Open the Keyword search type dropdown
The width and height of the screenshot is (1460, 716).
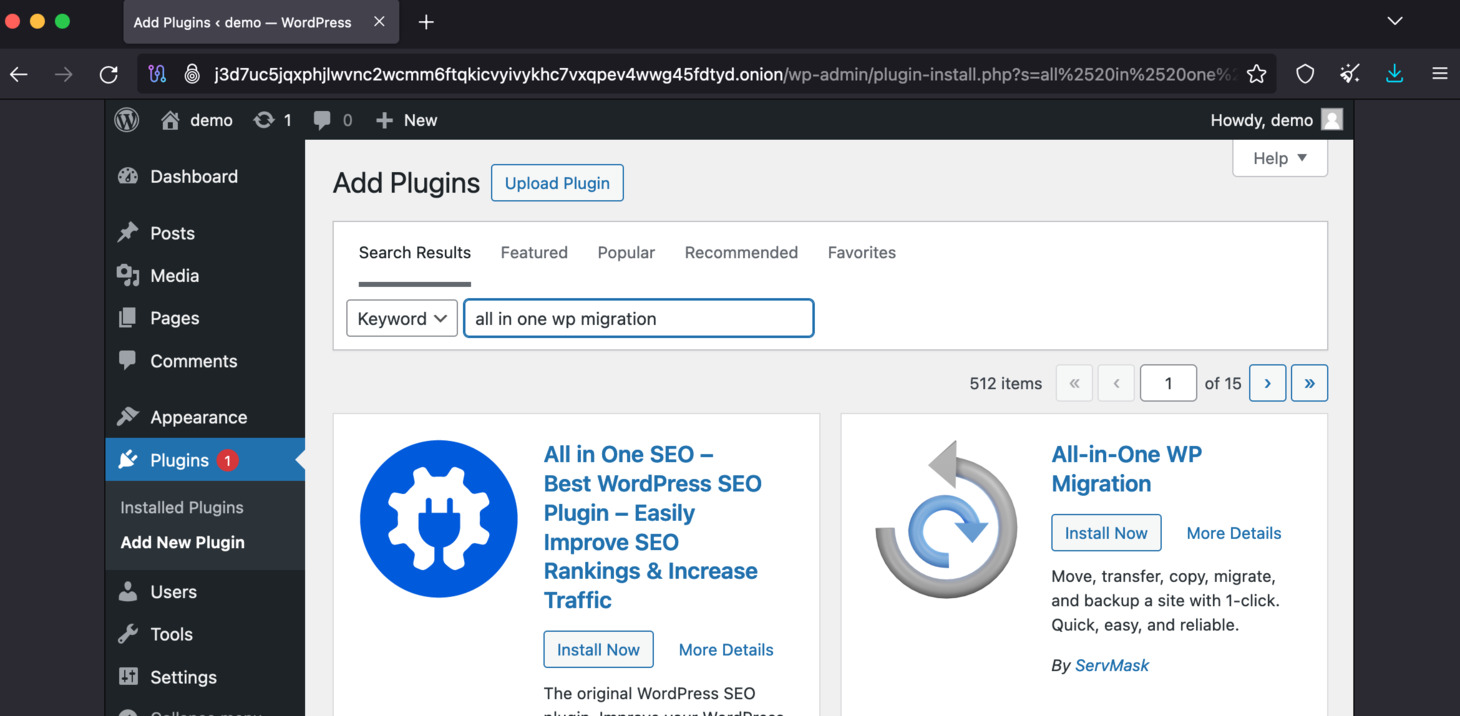click(x=402, y=318)
